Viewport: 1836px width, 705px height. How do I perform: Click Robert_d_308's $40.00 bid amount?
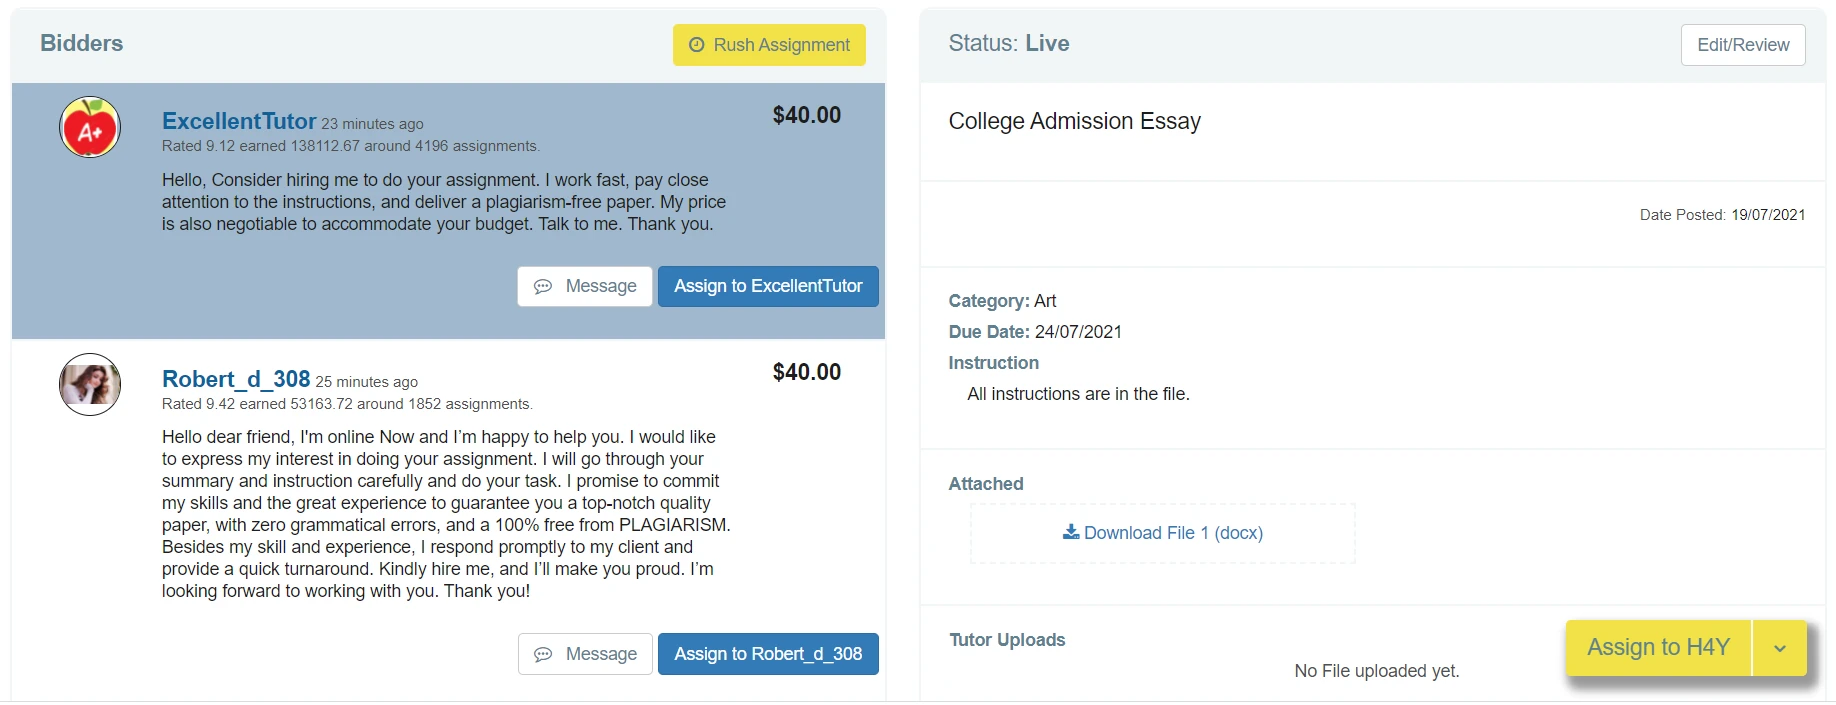(x=806, y=372)
